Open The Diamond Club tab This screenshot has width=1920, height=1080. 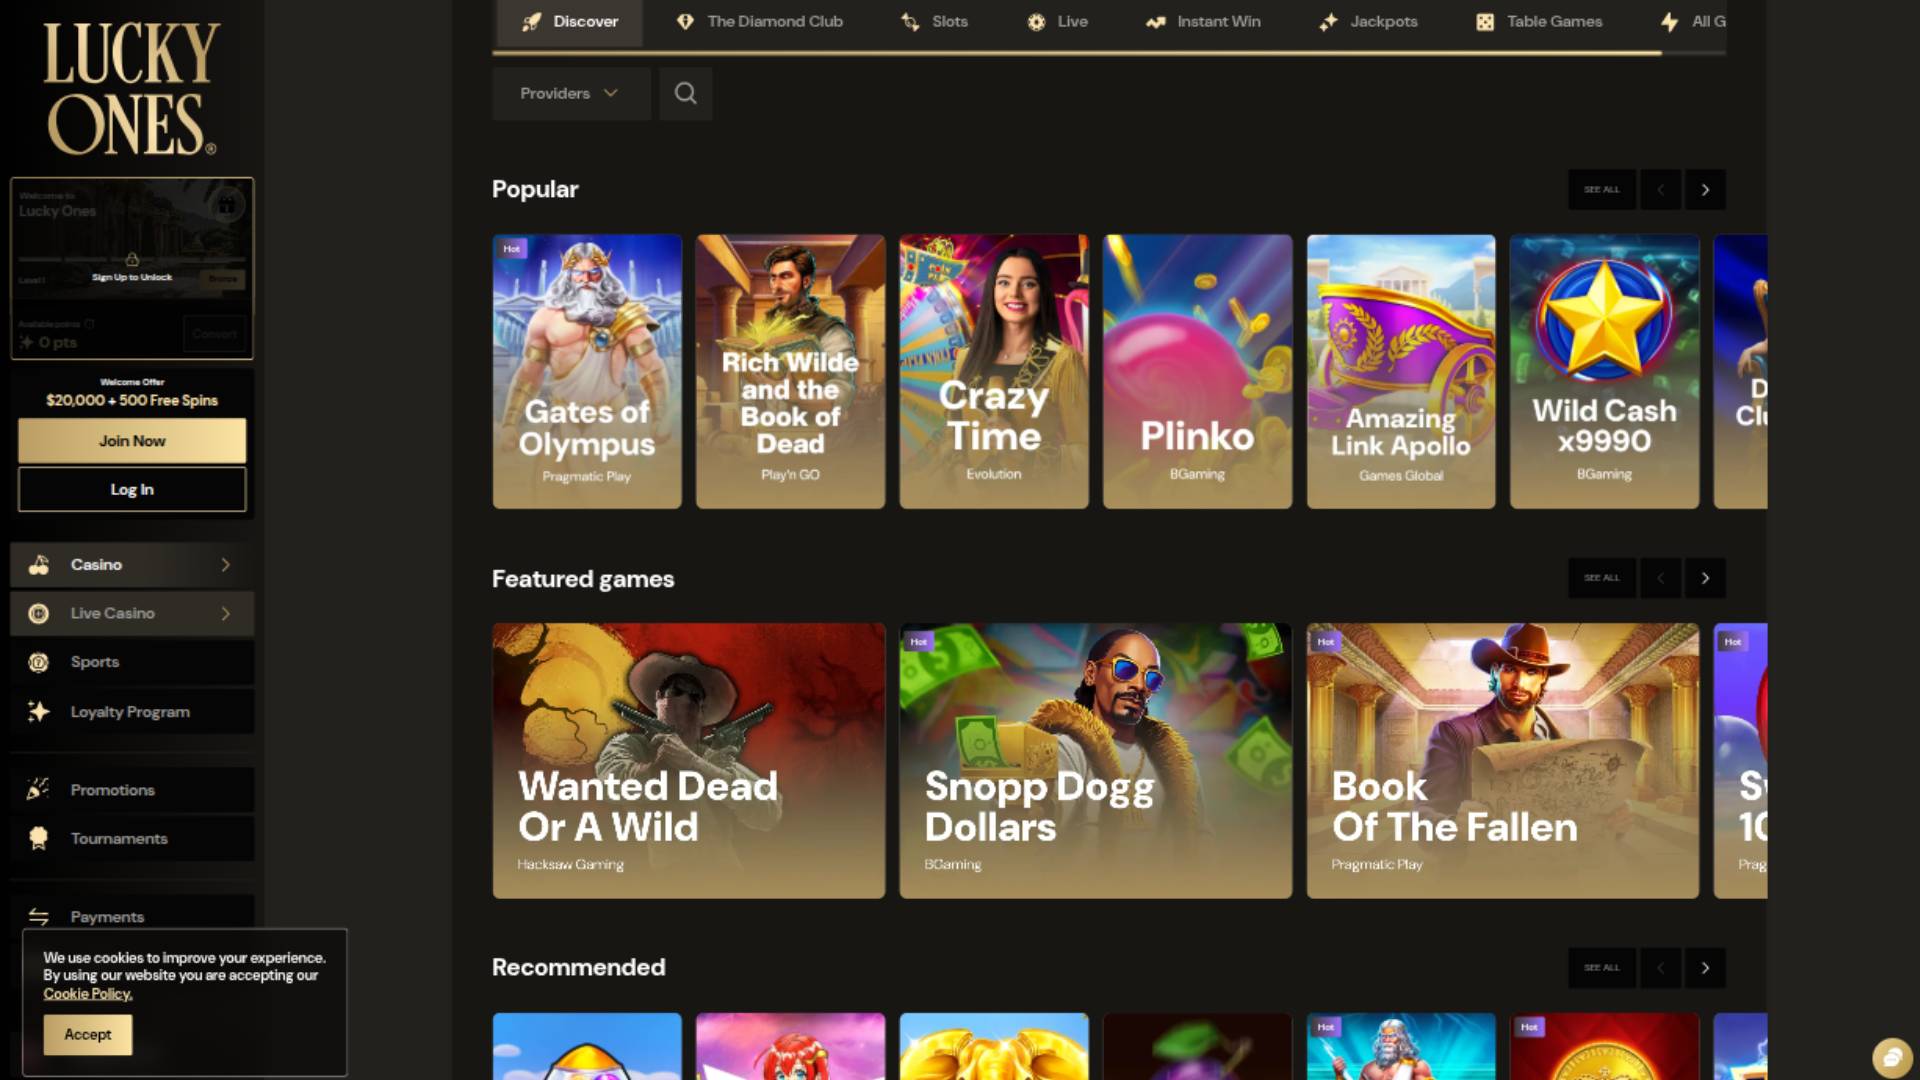[x=759, y=21]
